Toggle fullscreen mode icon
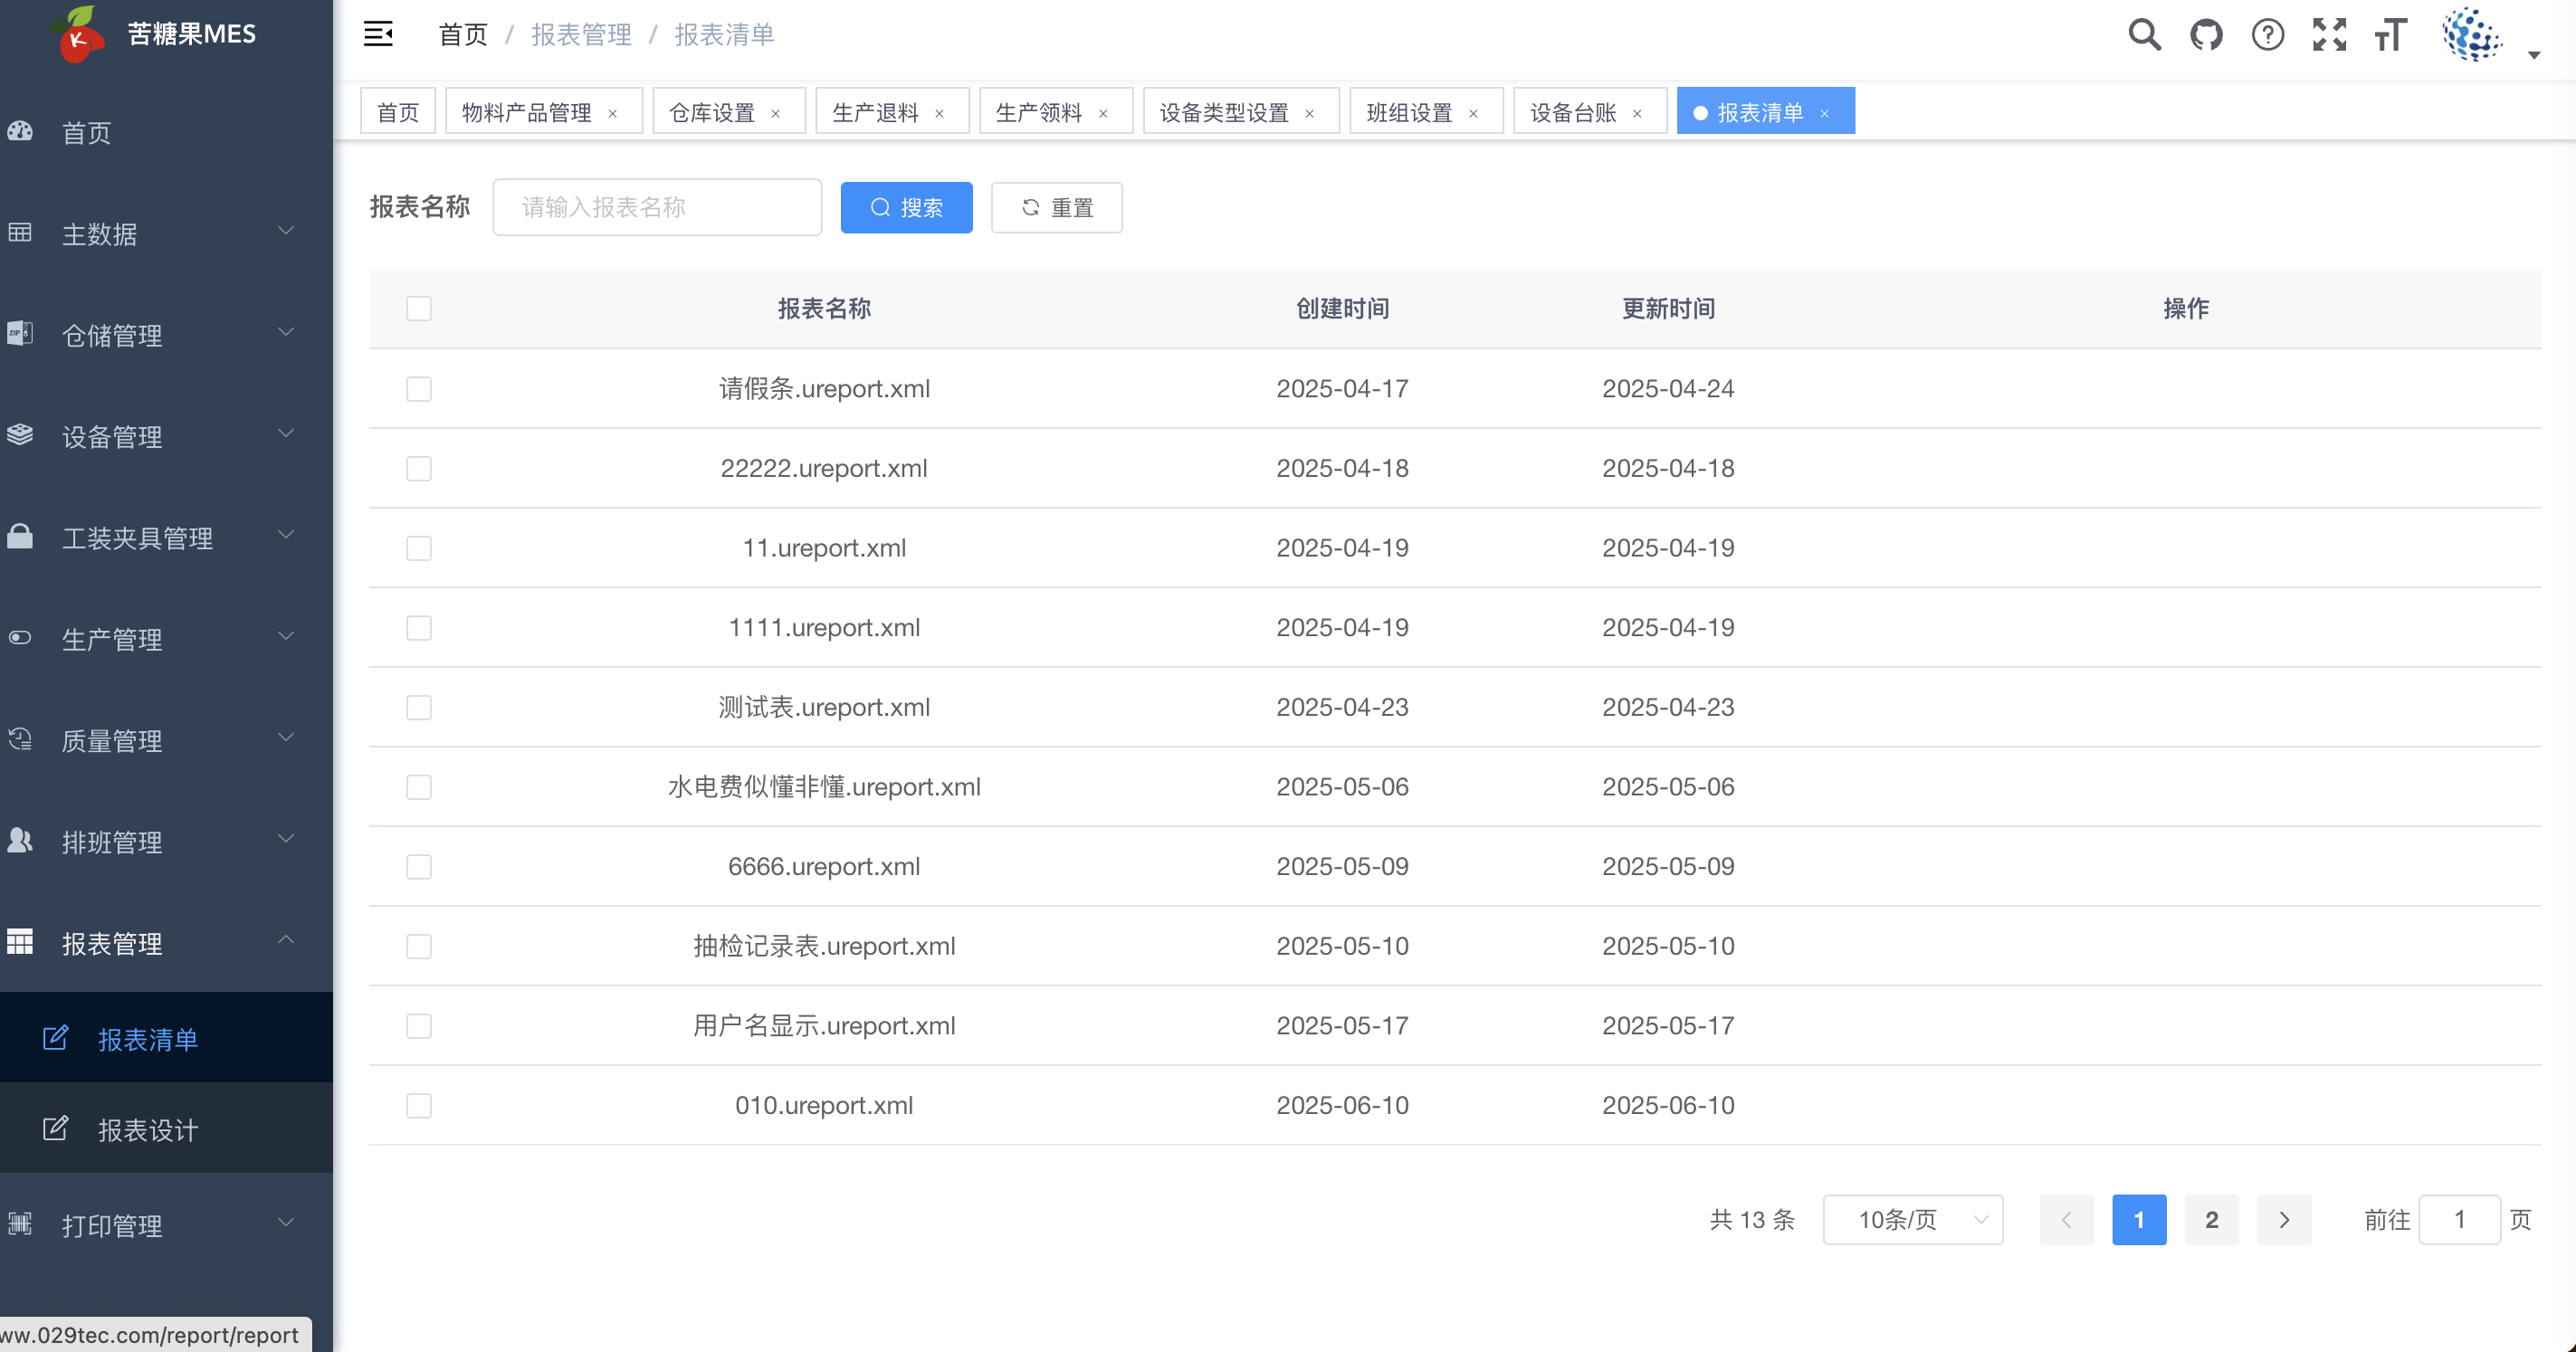 (2329, 34)
